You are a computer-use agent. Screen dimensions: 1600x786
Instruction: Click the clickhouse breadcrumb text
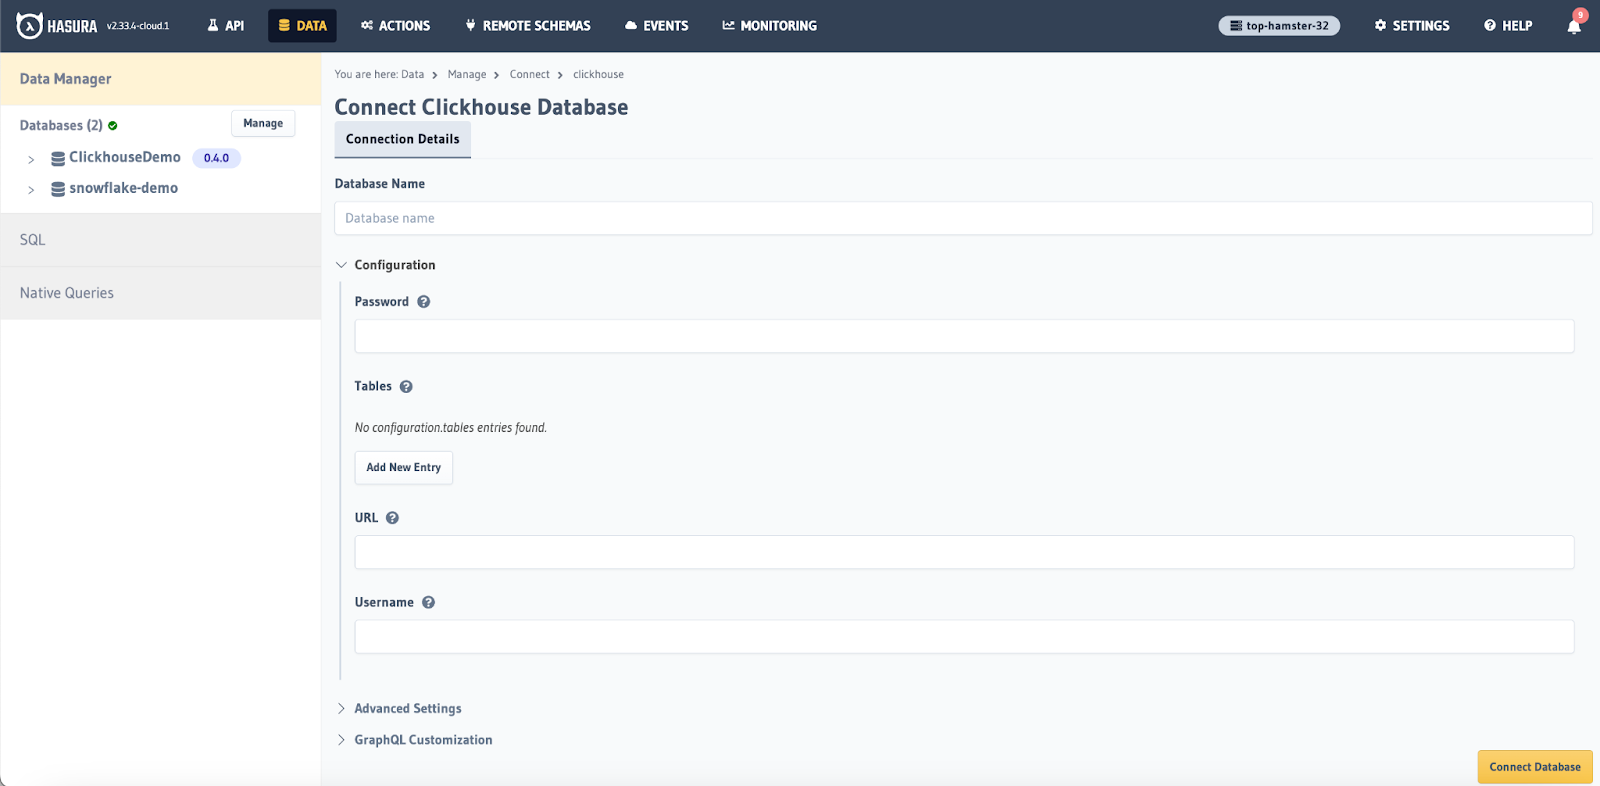click(598, 75)
